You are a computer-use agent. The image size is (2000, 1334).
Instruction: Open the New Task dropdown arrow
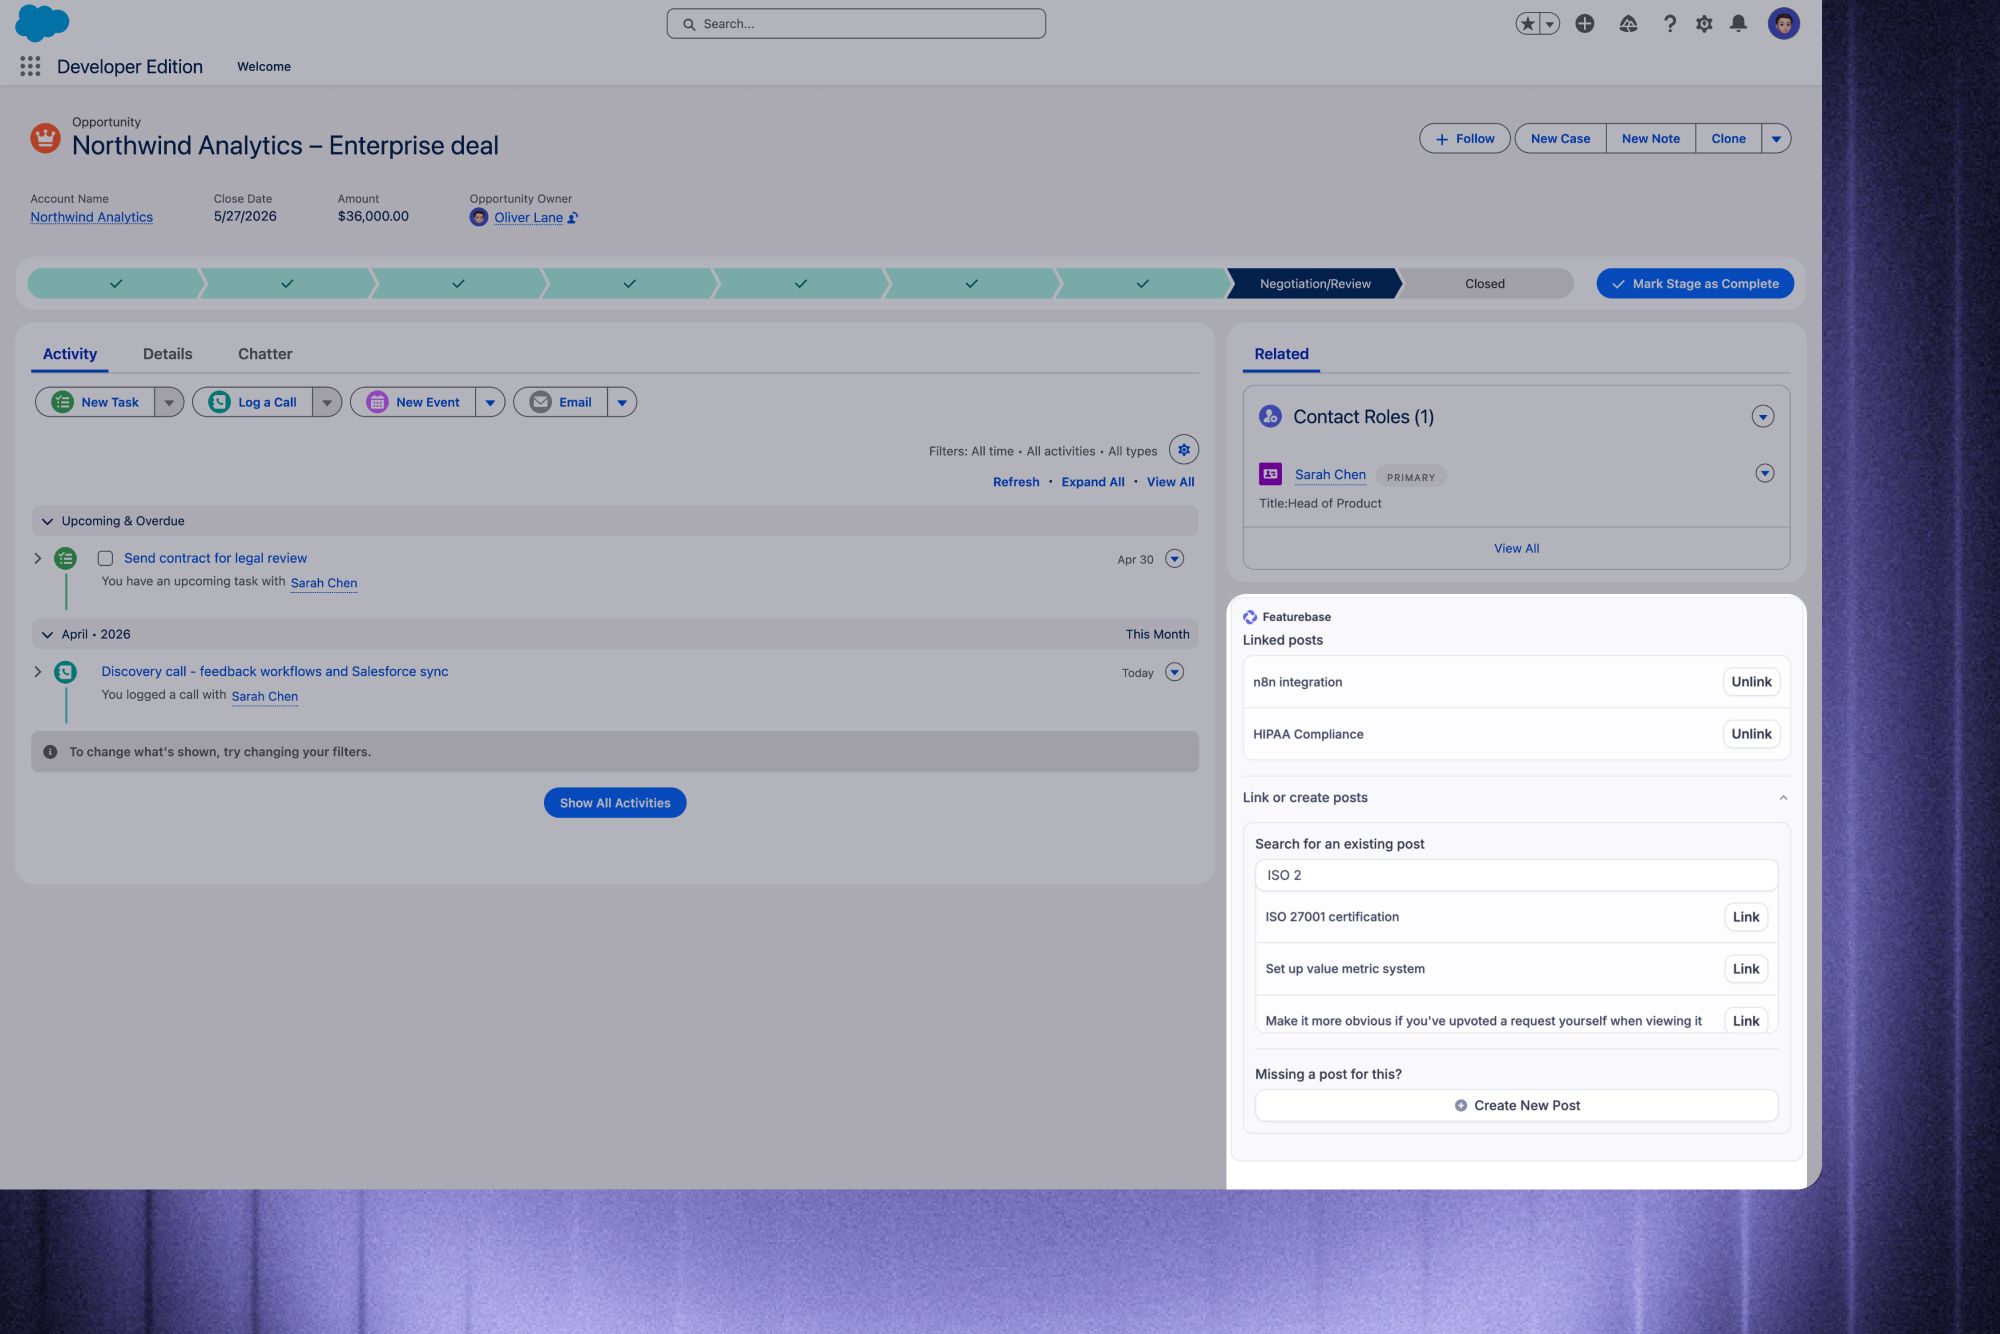(169, 402)
